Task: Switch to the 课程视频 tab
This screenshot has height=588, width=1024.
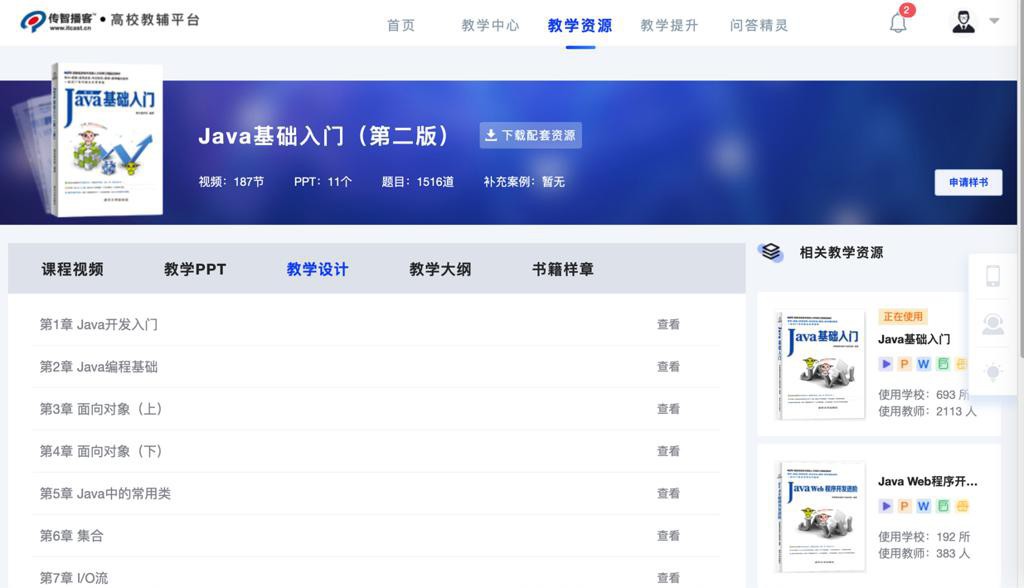Action: tap(72, 269)
